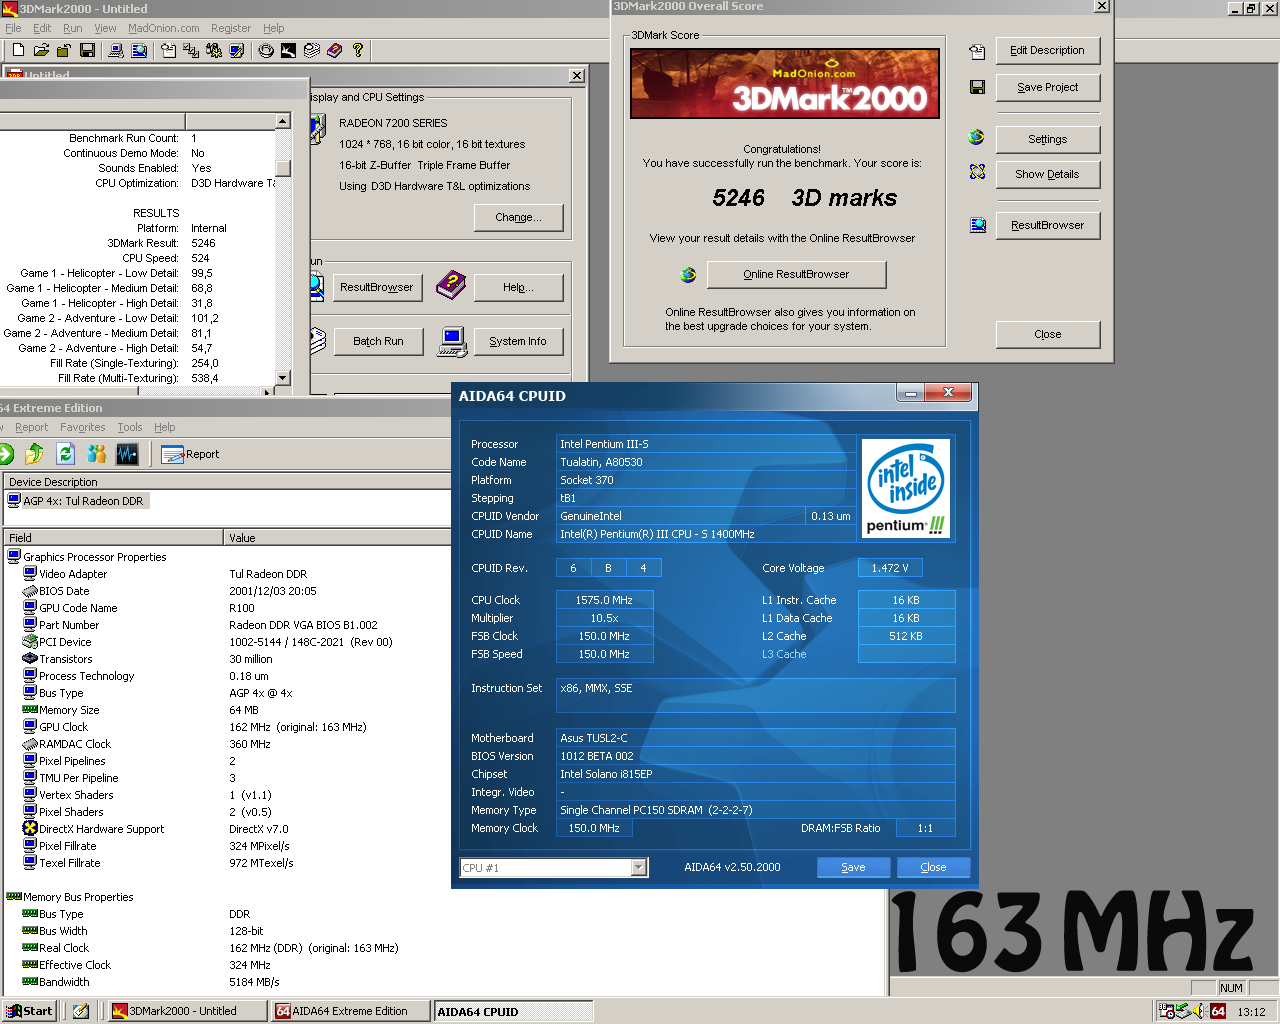Click the icon beside ResultBrowser in score dialog
Viewport: 1280px width, 1024px height.
tap(977, 225)
